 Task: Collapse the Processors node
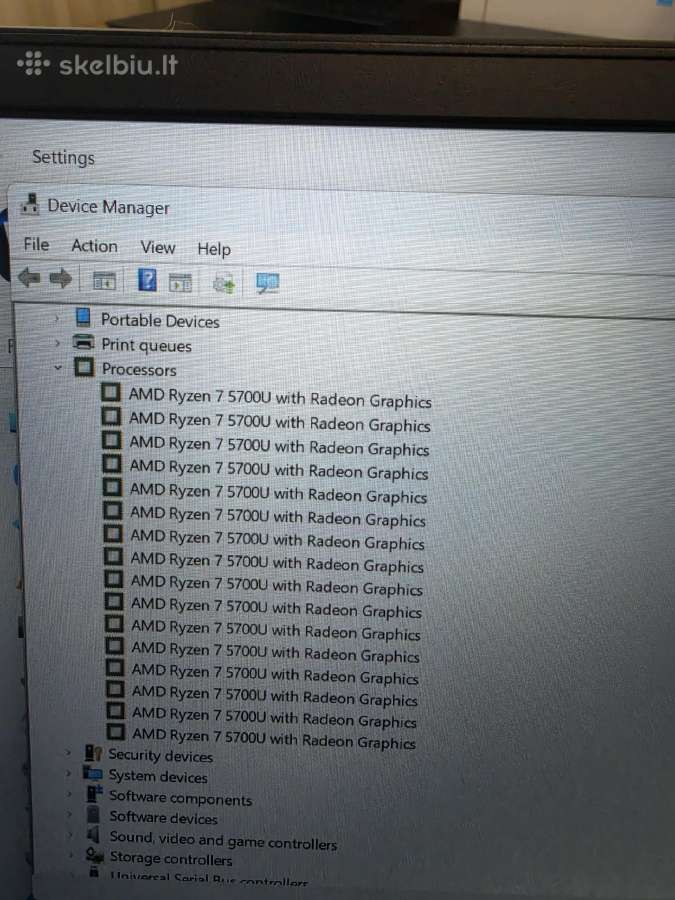point(58,367)
